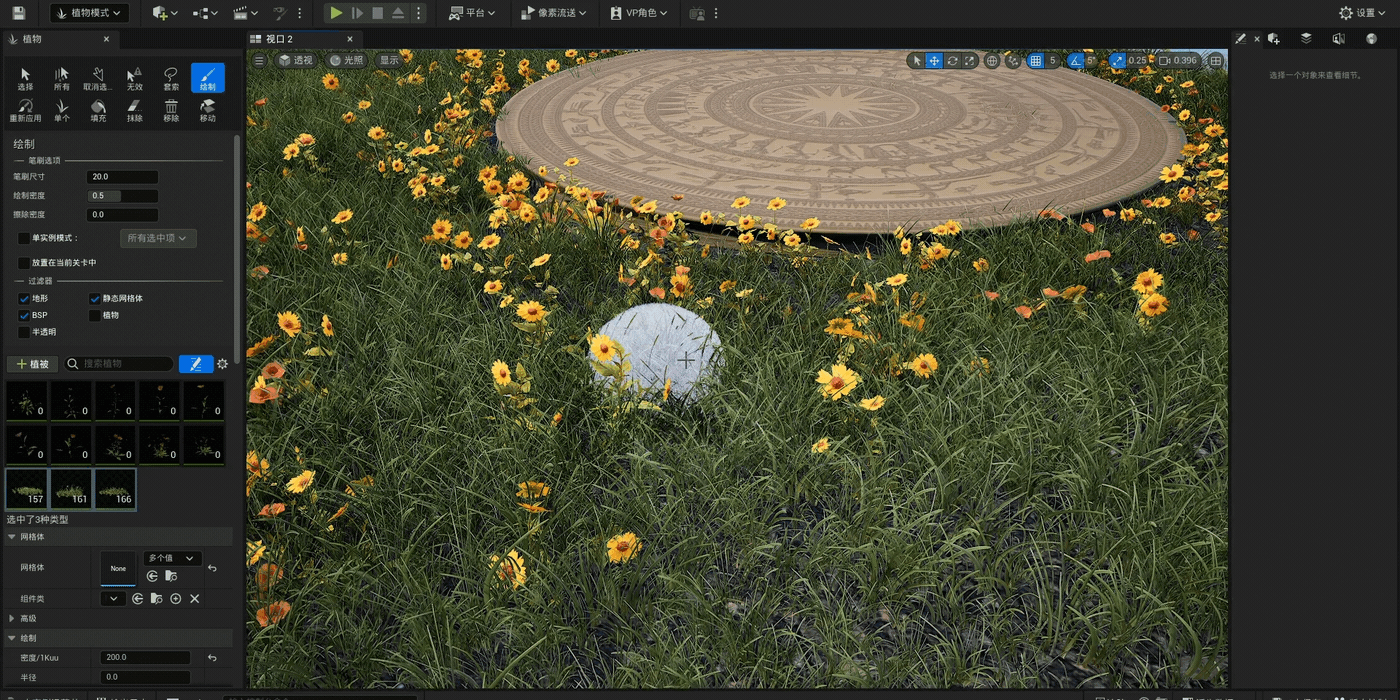This screenshot has height=700, width=1400.
Task: Choose the 套索 lasso tool
Action: (x=171, y=78)
